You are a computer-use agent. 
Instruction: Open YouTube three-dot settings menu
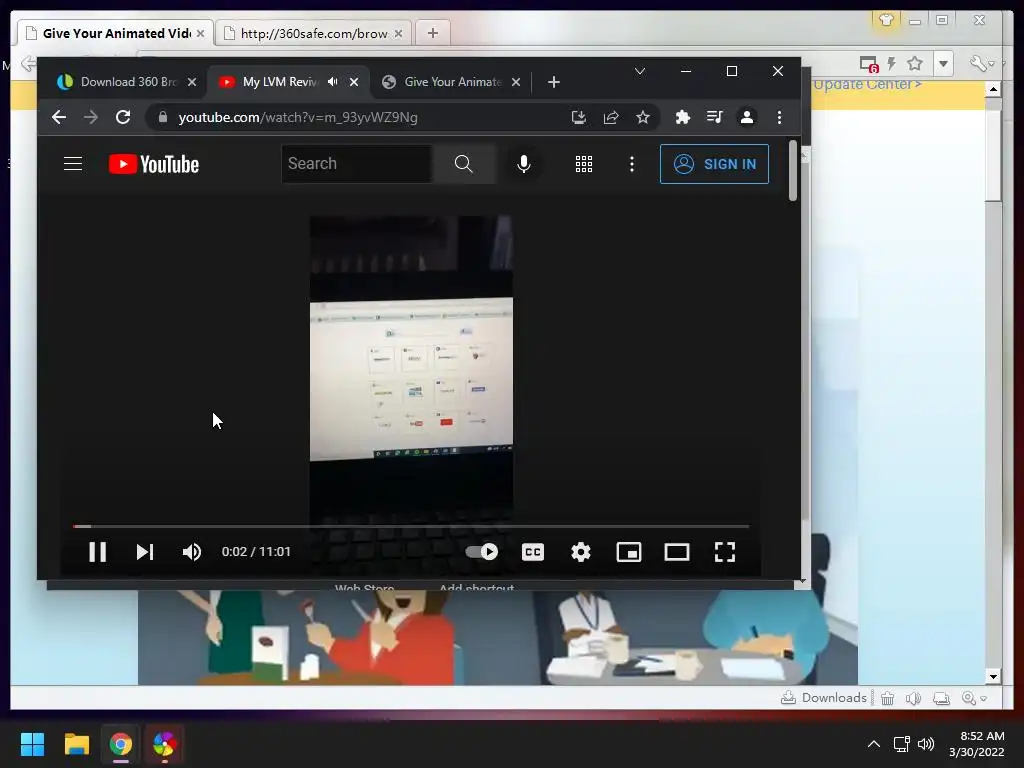[x=632, y=164]
